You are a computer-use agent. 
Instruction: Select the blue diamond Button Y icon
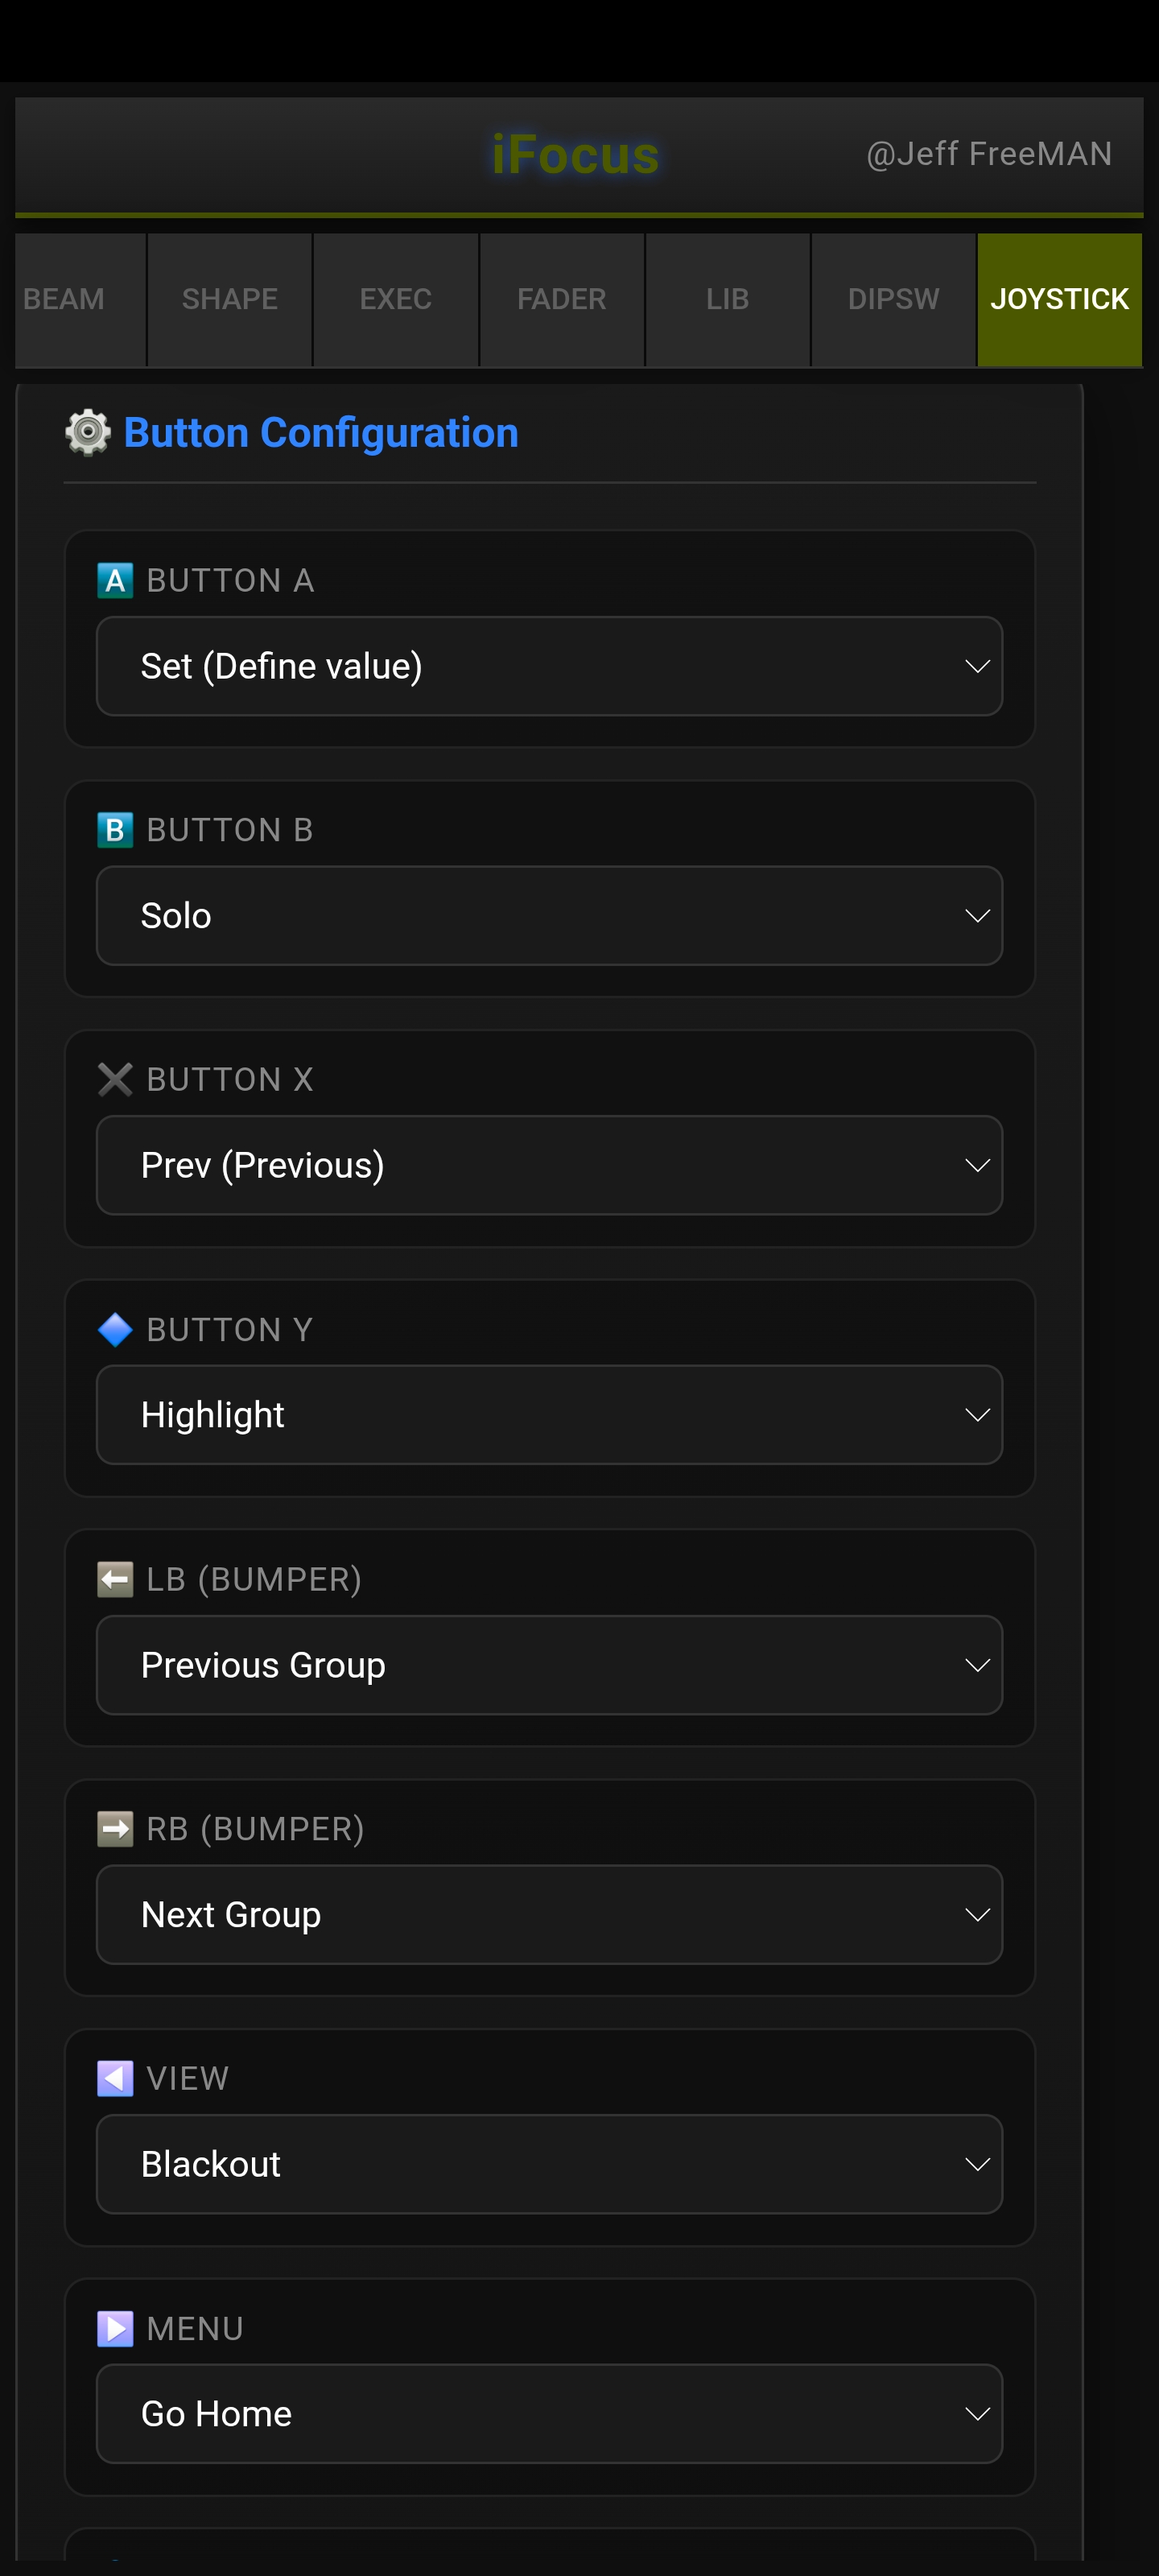click(x=115, y=1329)
